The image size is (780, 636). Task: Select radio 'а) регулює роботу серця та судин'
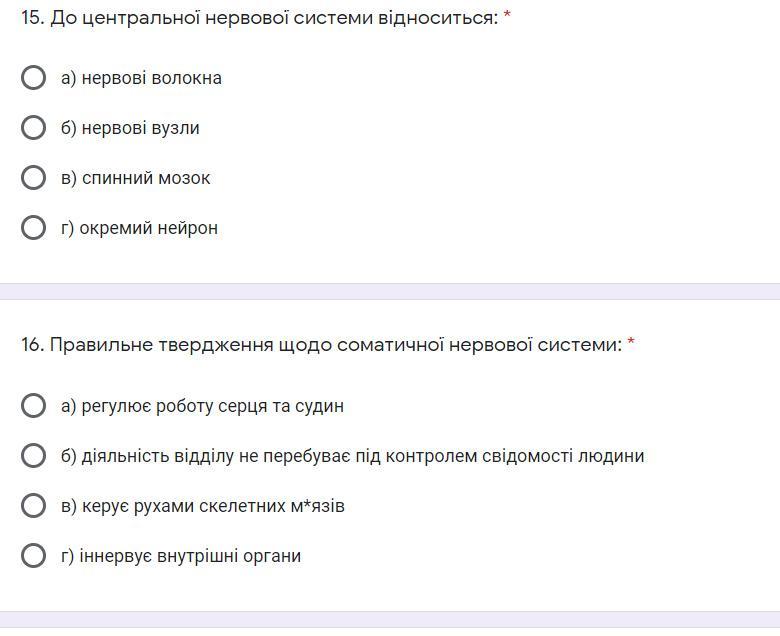(x=33, y=406)
